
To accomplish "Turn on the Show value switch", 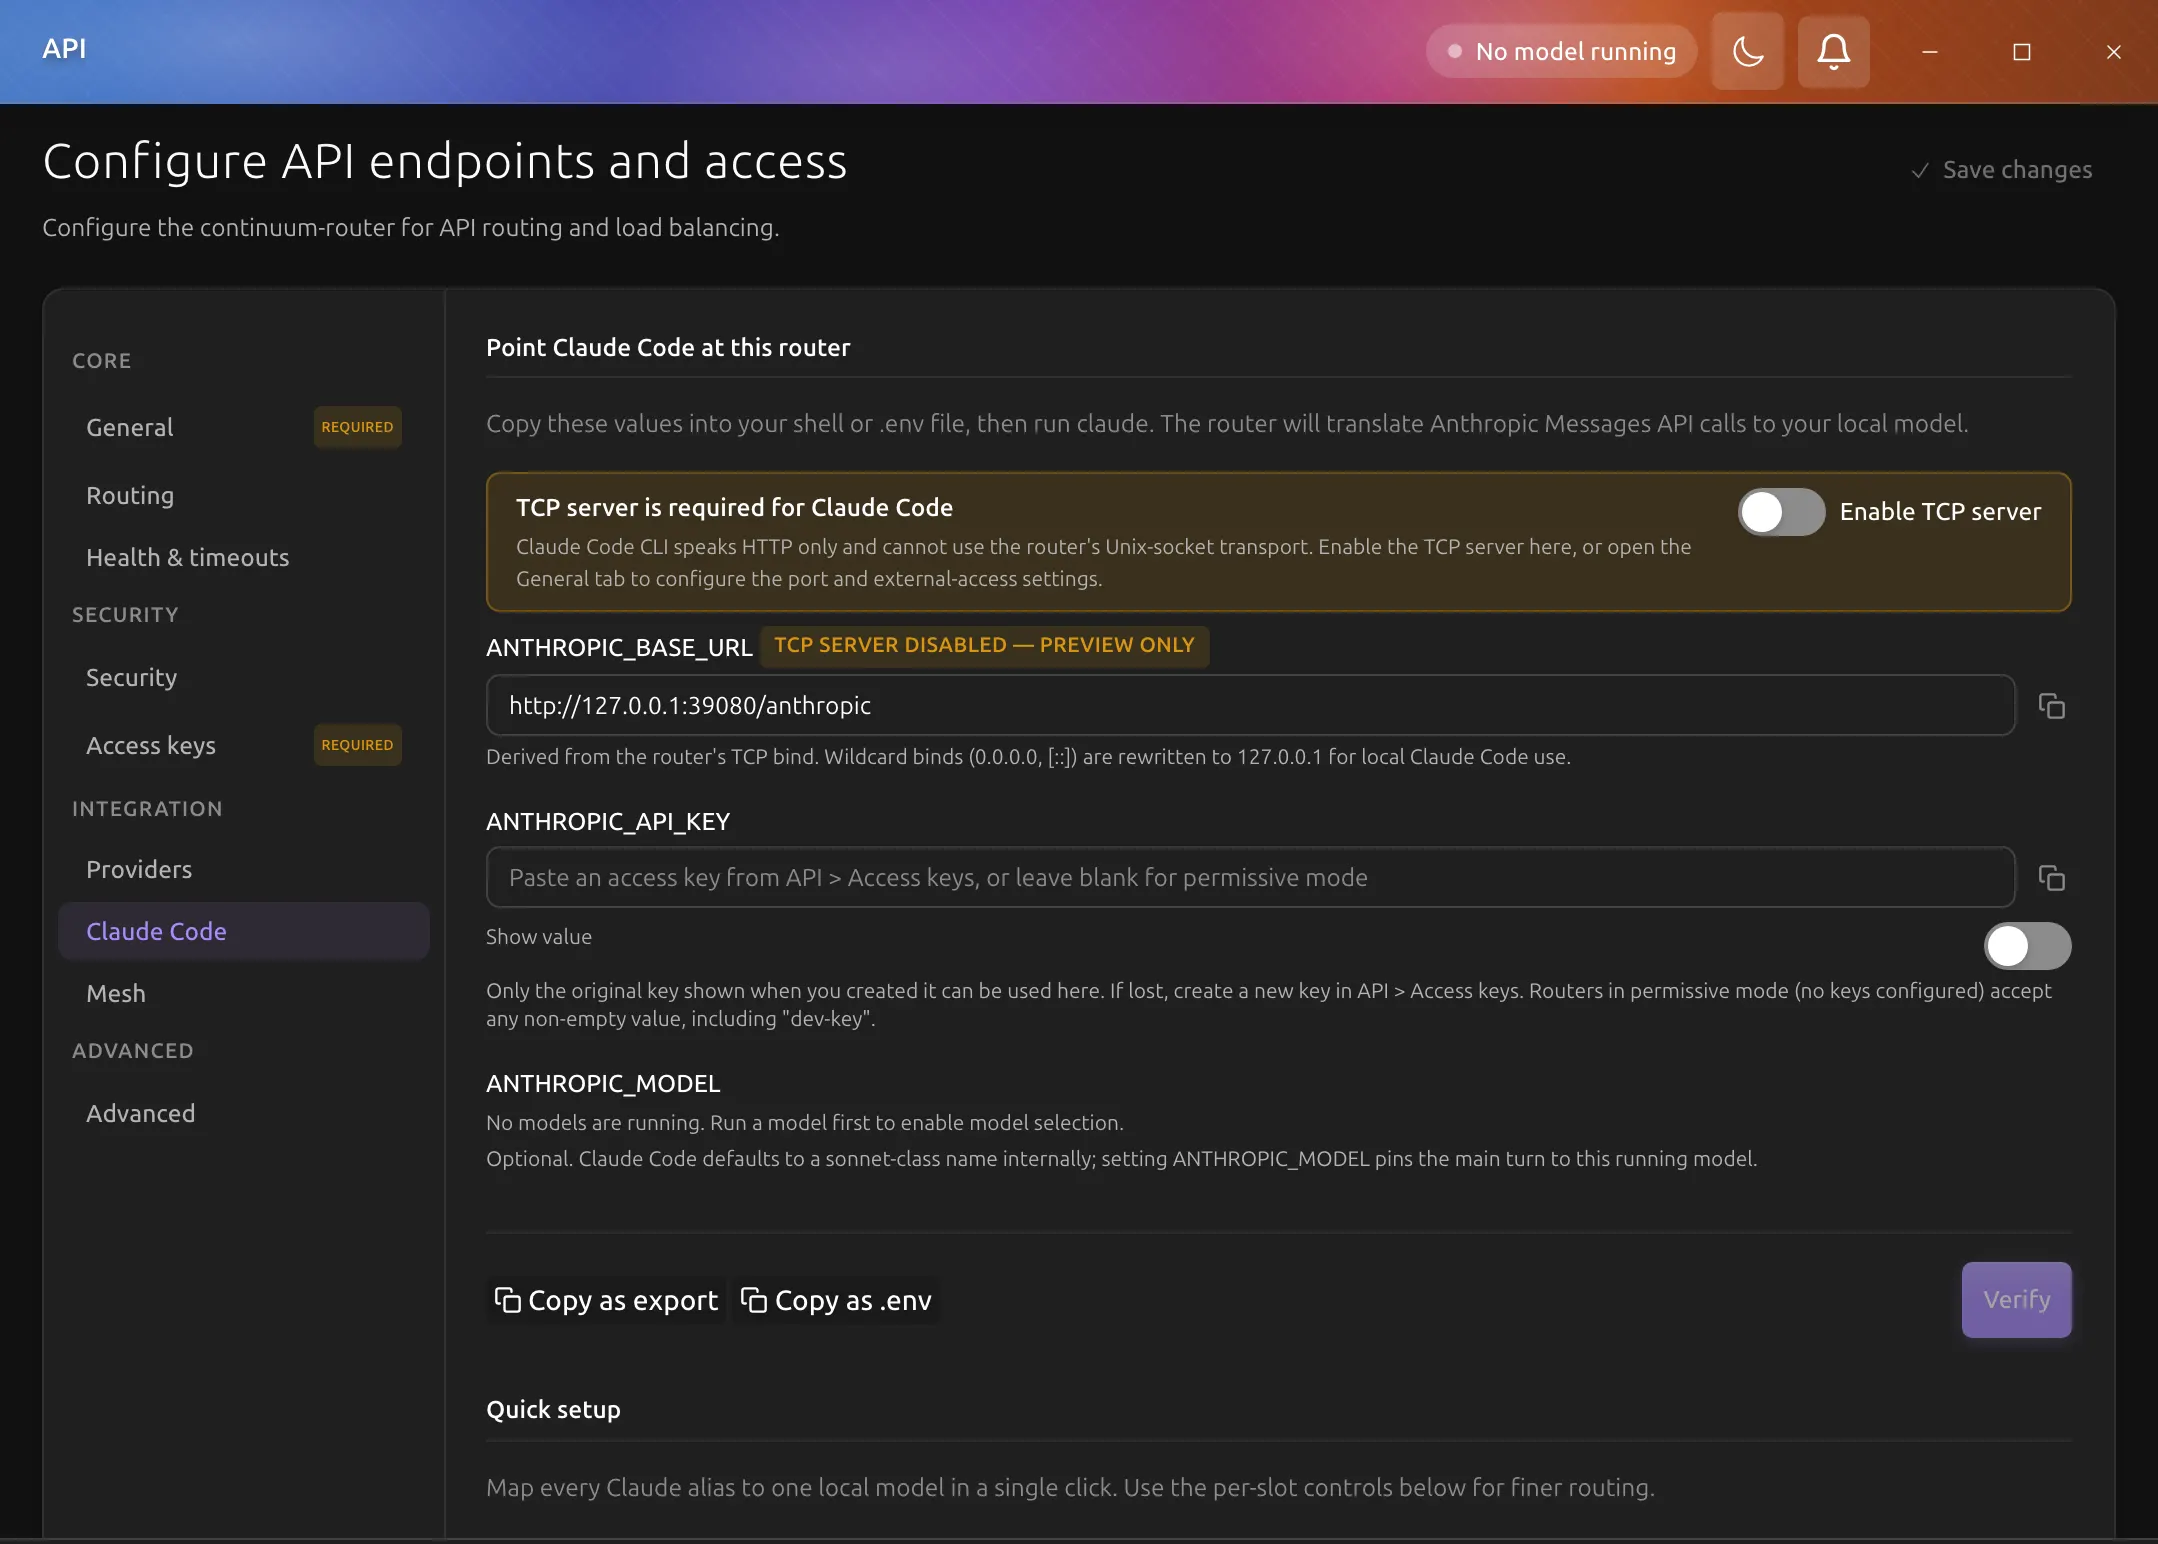I will [2028, 946].
